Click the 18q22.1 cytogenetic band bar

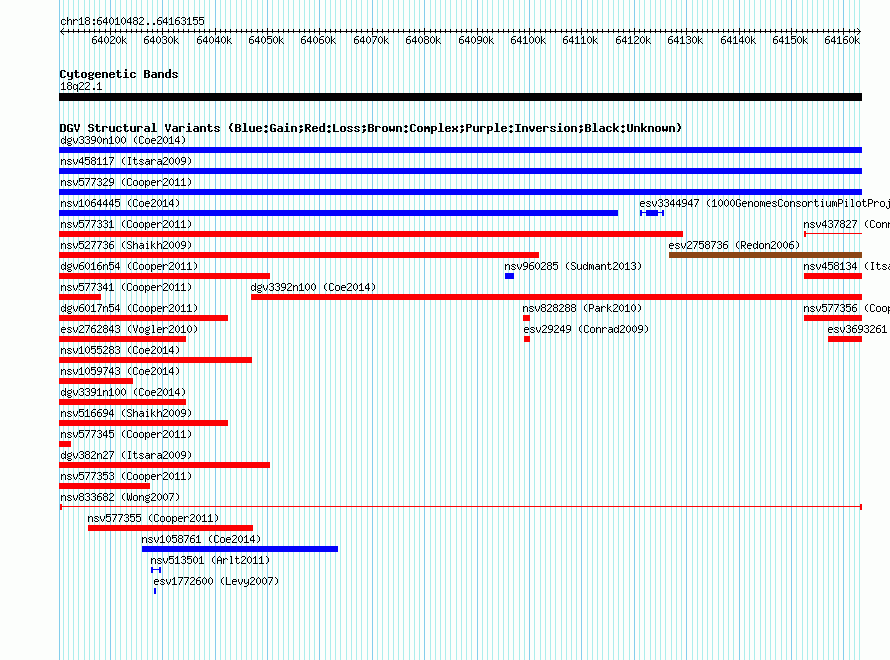coord(460,97)
